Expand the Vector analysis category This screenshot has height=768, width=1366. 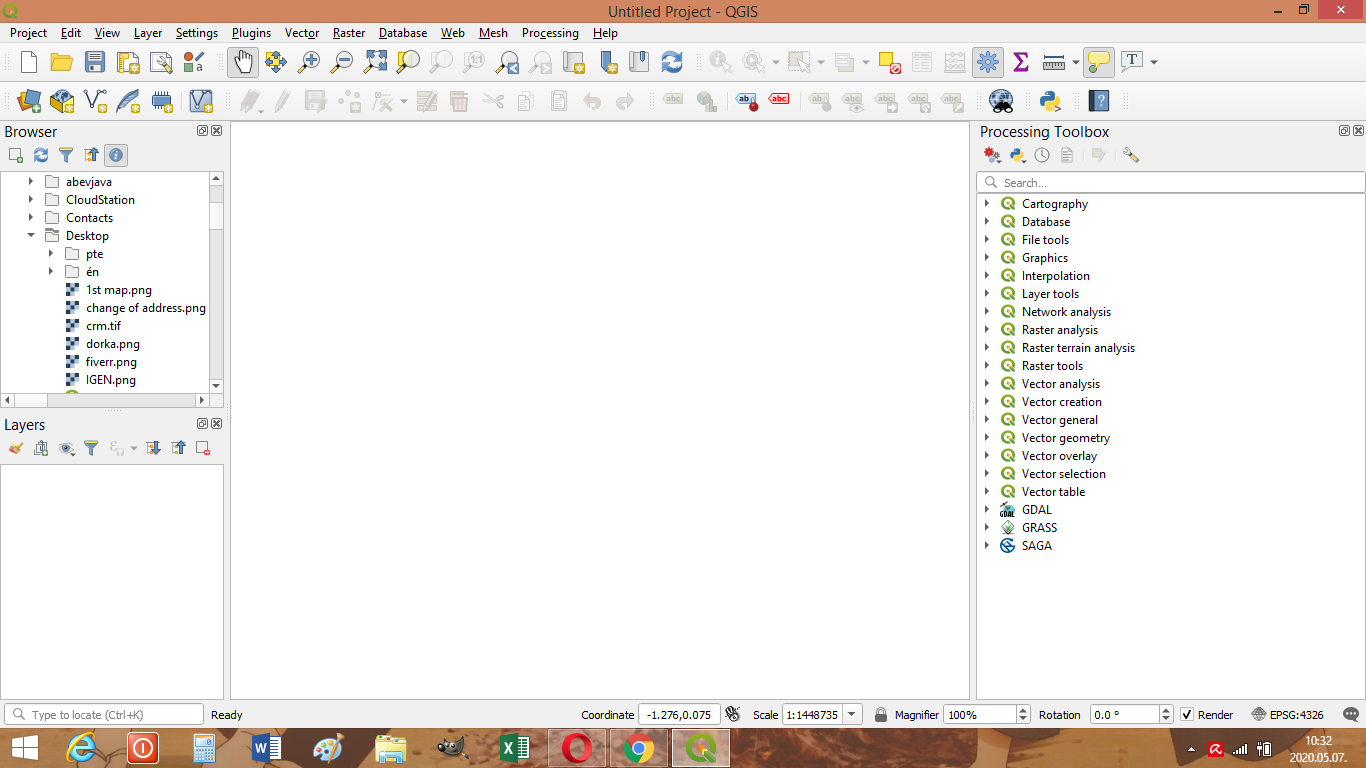(990, 383)
